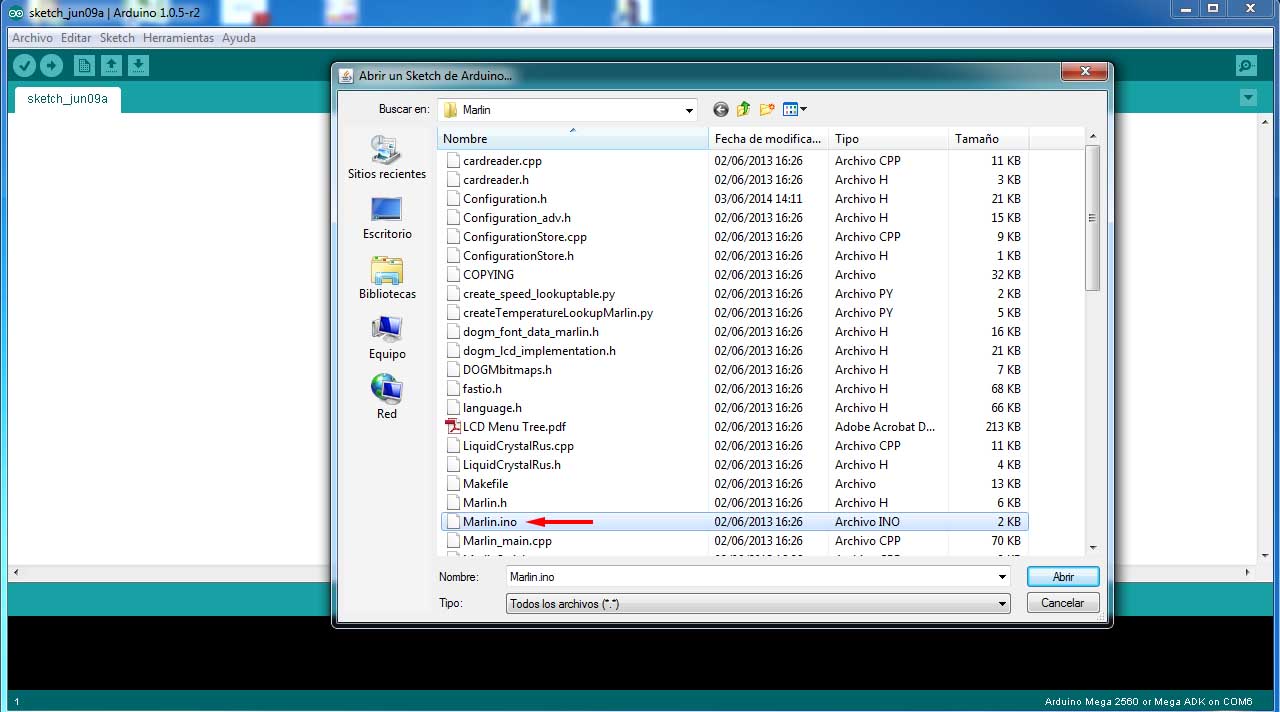Open Sitios recientes in the sidebar
The width and height of the screenshot is (1280, 712).
coord(387,158)
